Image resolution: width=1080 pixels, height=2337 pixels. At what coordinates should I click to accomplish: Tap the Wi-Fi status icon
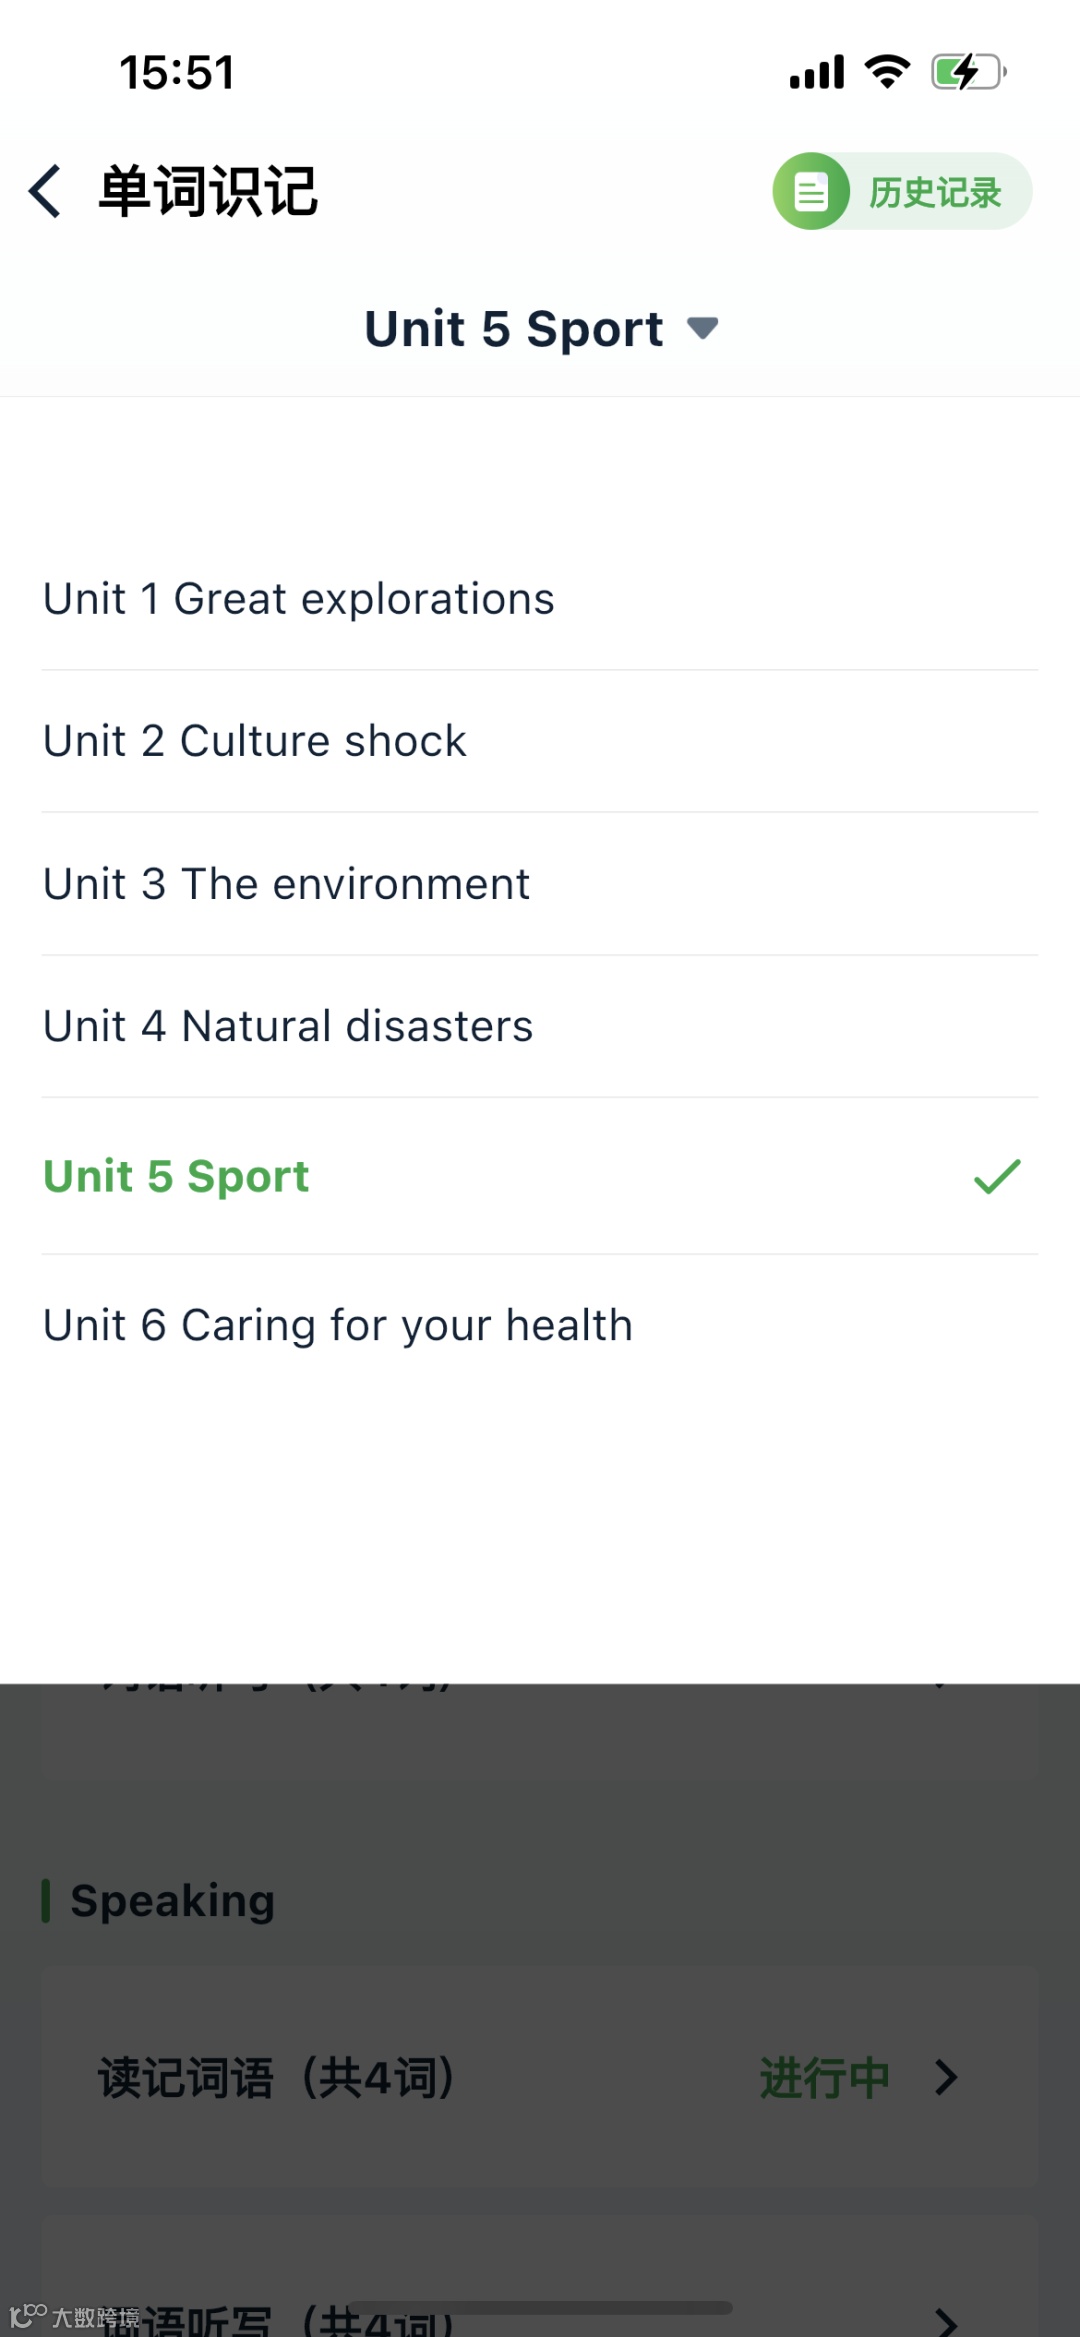tap(887, 72)
